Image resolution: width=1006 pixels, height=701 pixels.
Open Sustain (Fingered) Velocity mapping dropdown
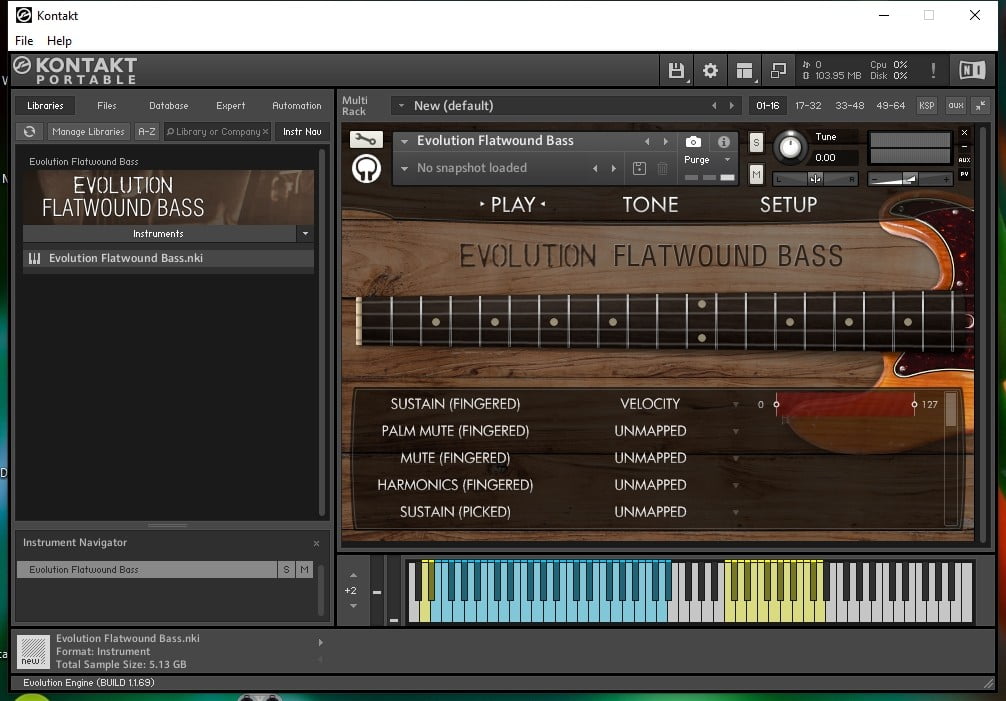[736, 404]
